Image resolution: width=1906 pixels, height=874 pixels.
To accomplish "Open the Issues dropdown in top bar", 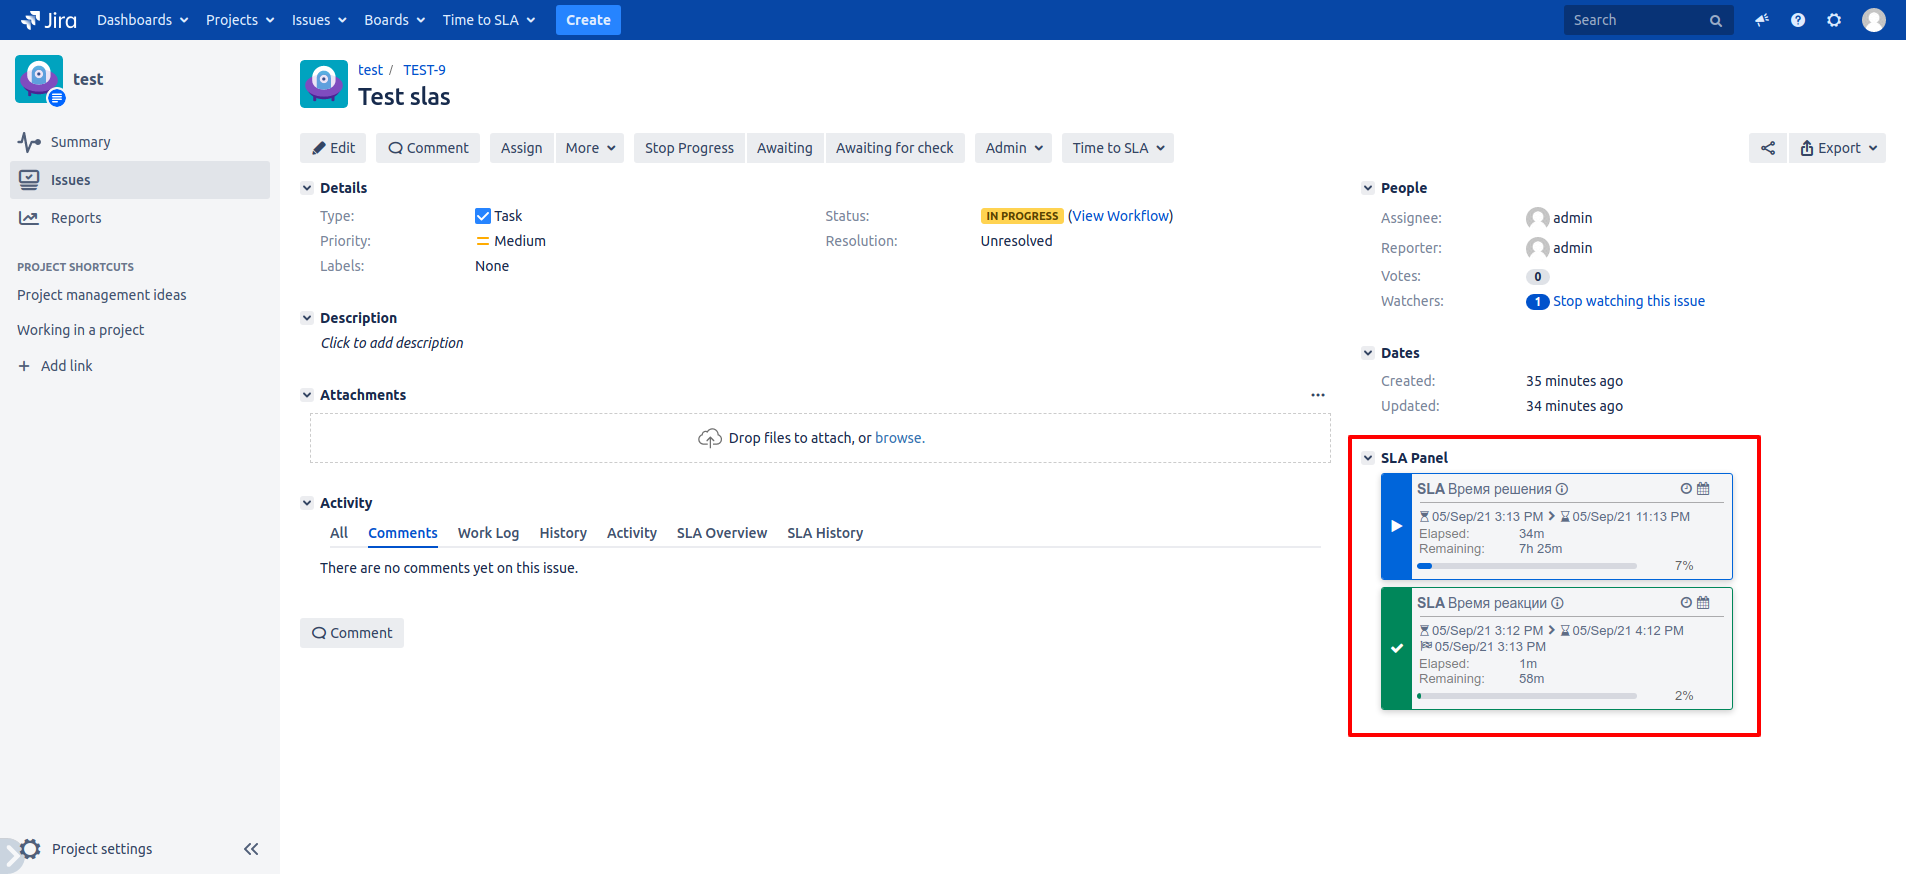I will click(x=319, y=20).
